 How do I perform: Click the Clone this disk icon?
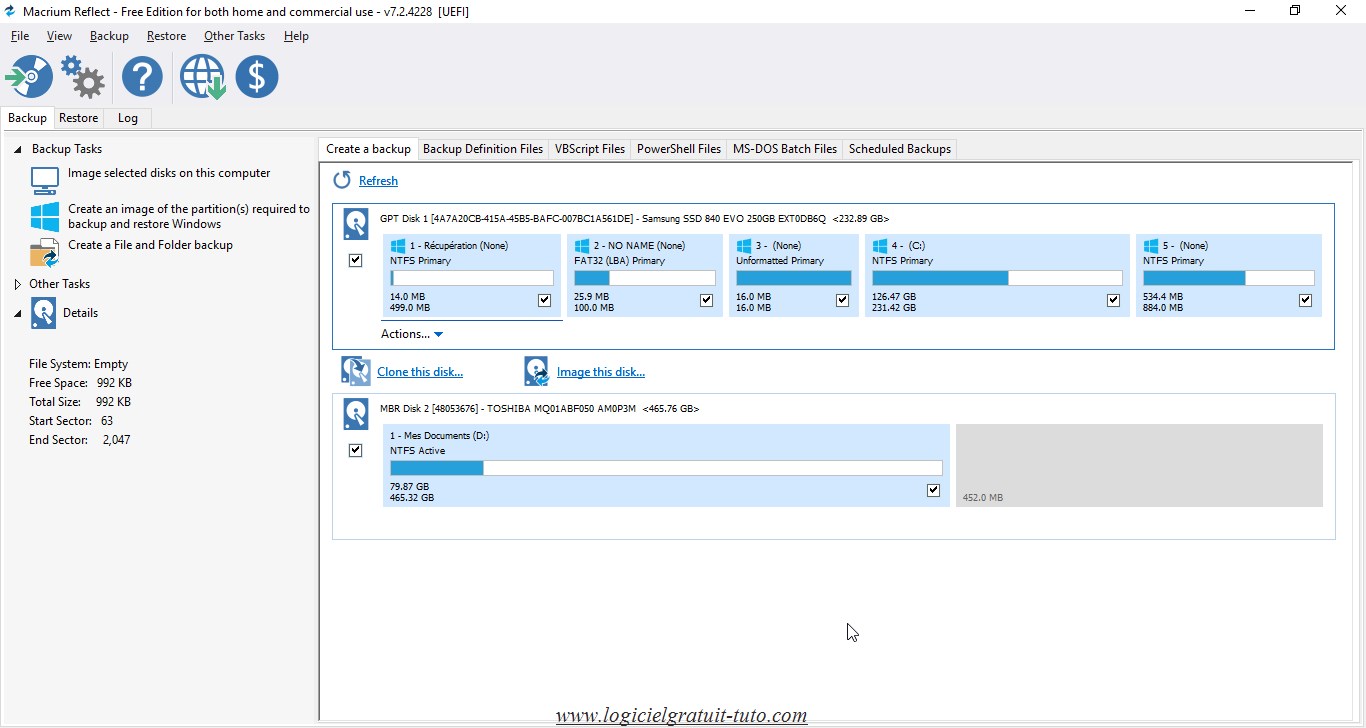(x=355, y=371)
